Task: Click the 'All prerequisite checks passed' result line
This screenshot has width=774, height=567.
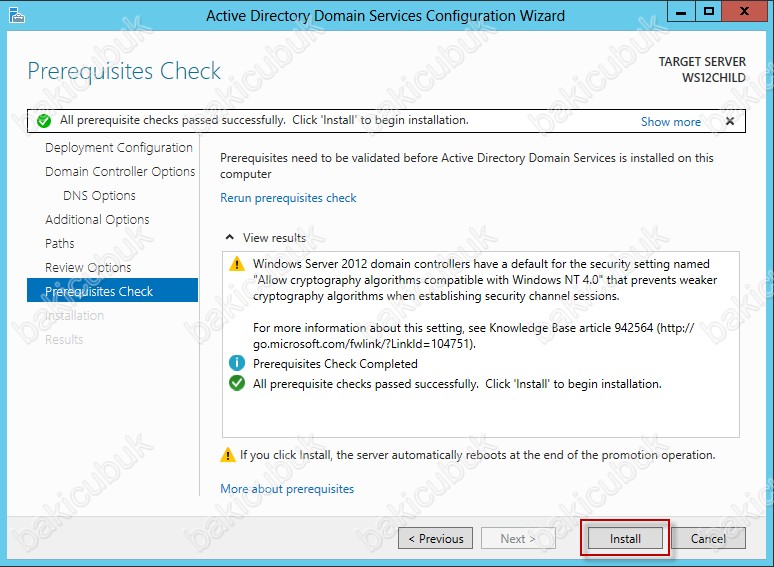Action: tap(457, 384)
